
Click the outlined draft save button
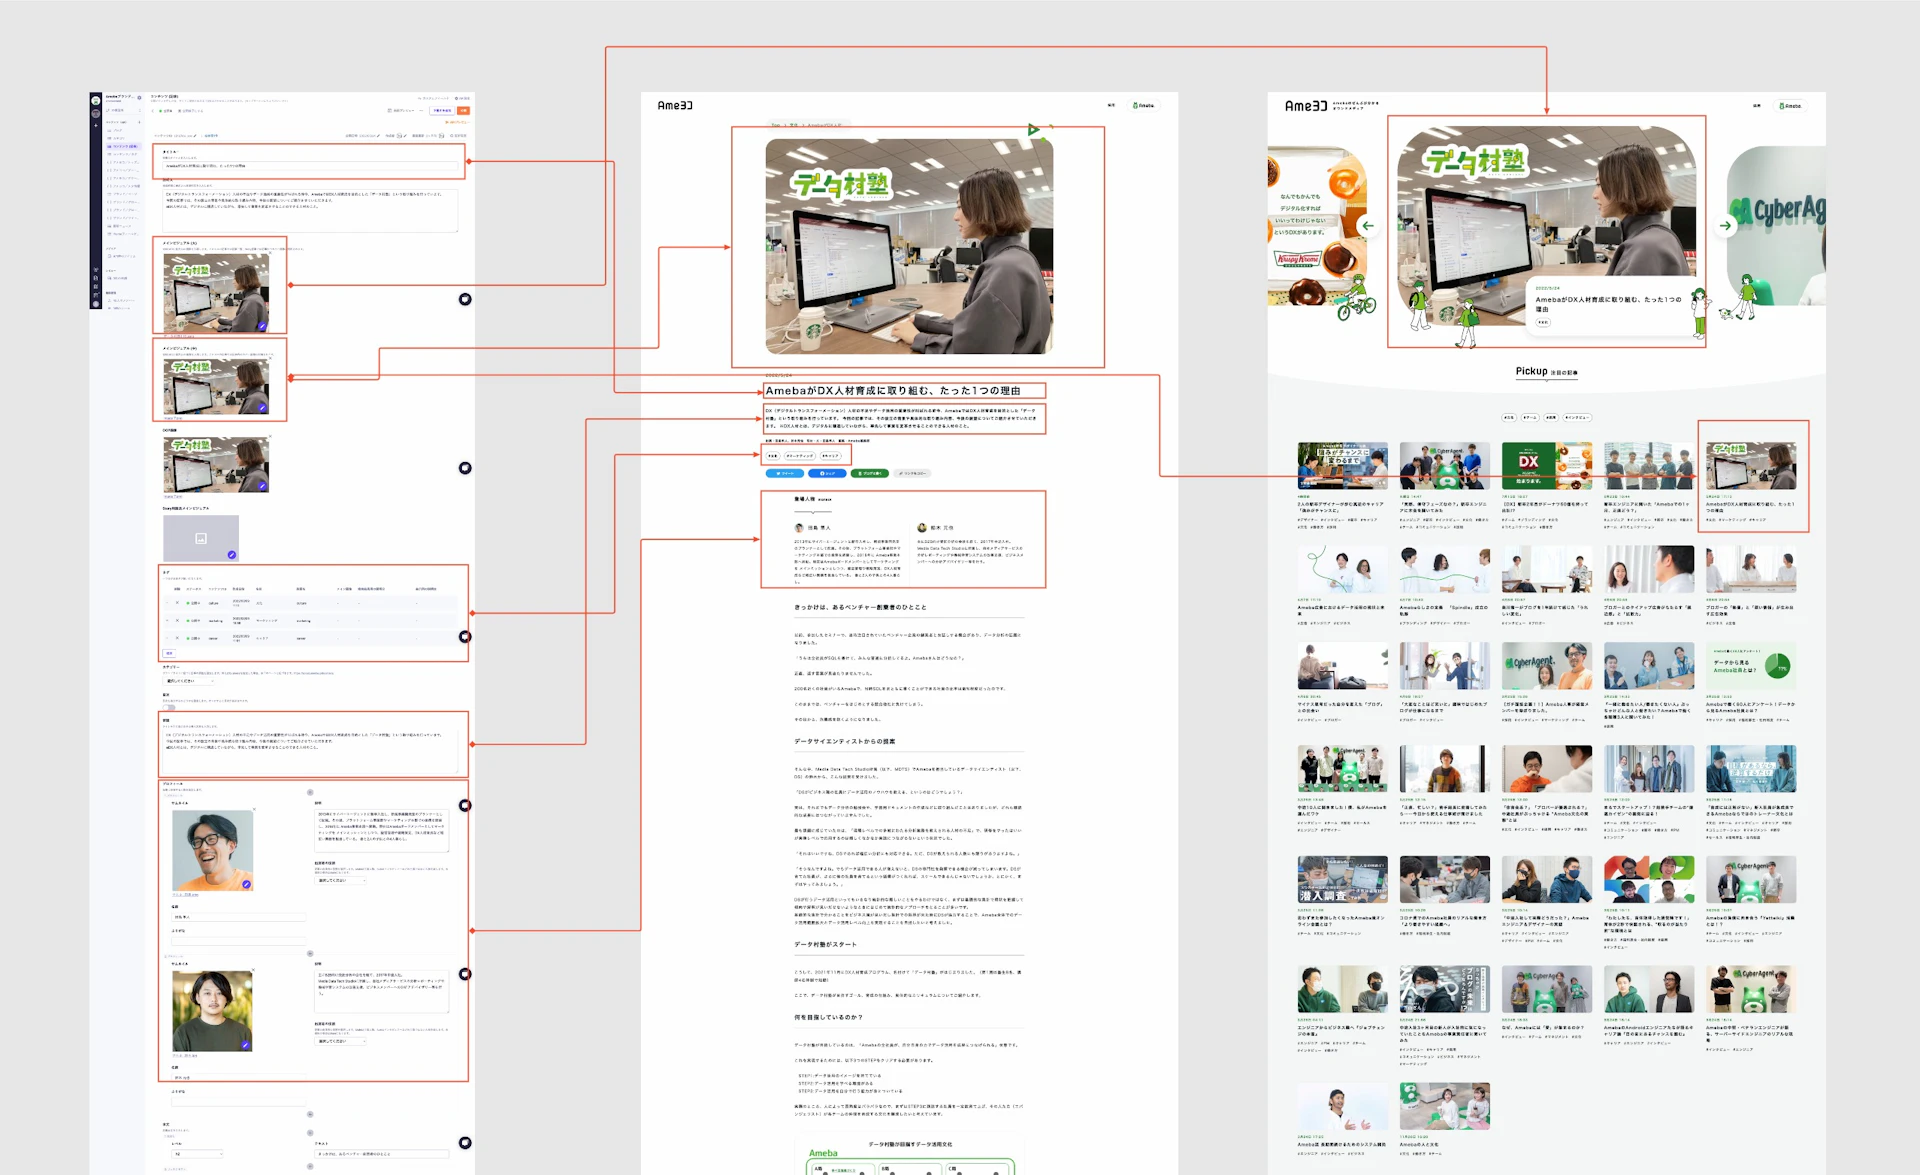(442, 111)
